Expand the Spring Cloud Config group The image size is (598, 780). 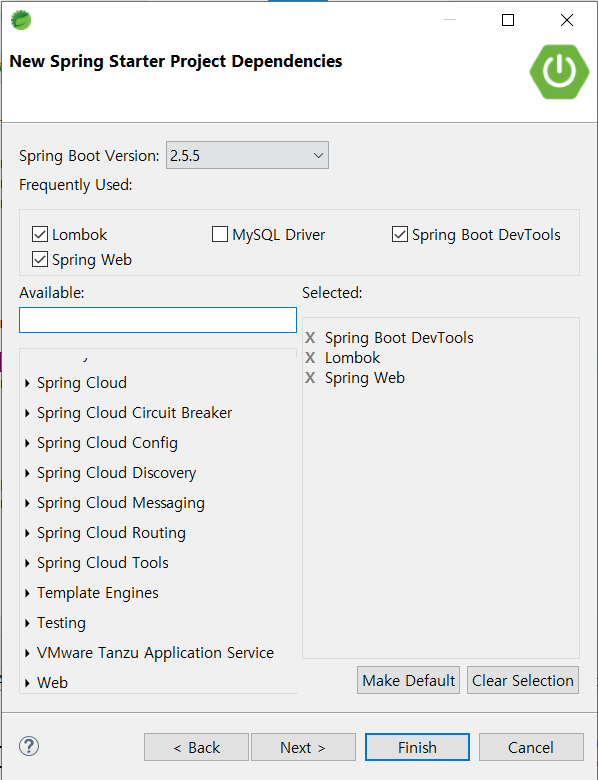click(x=27, y=443)
